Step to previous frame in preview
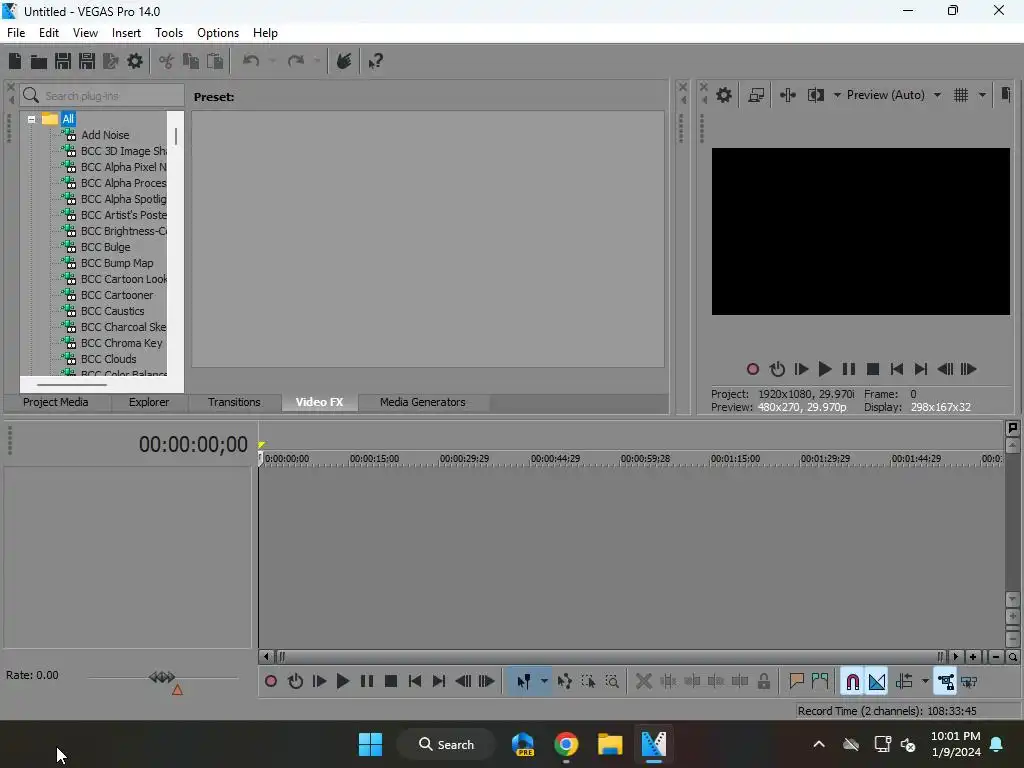The height and width of the screenshot is (768, 1024). pos(945,370)
